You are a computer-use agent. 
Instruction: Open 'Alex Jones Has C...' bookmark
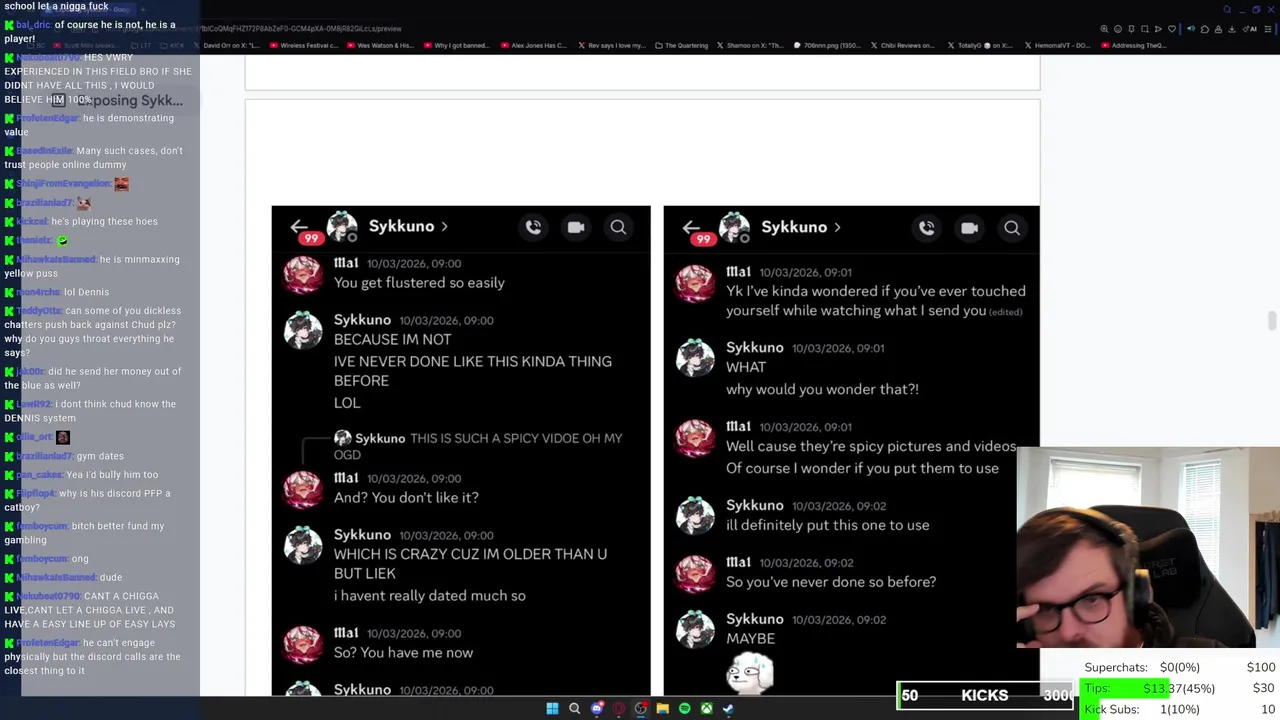tap(534, 45)
